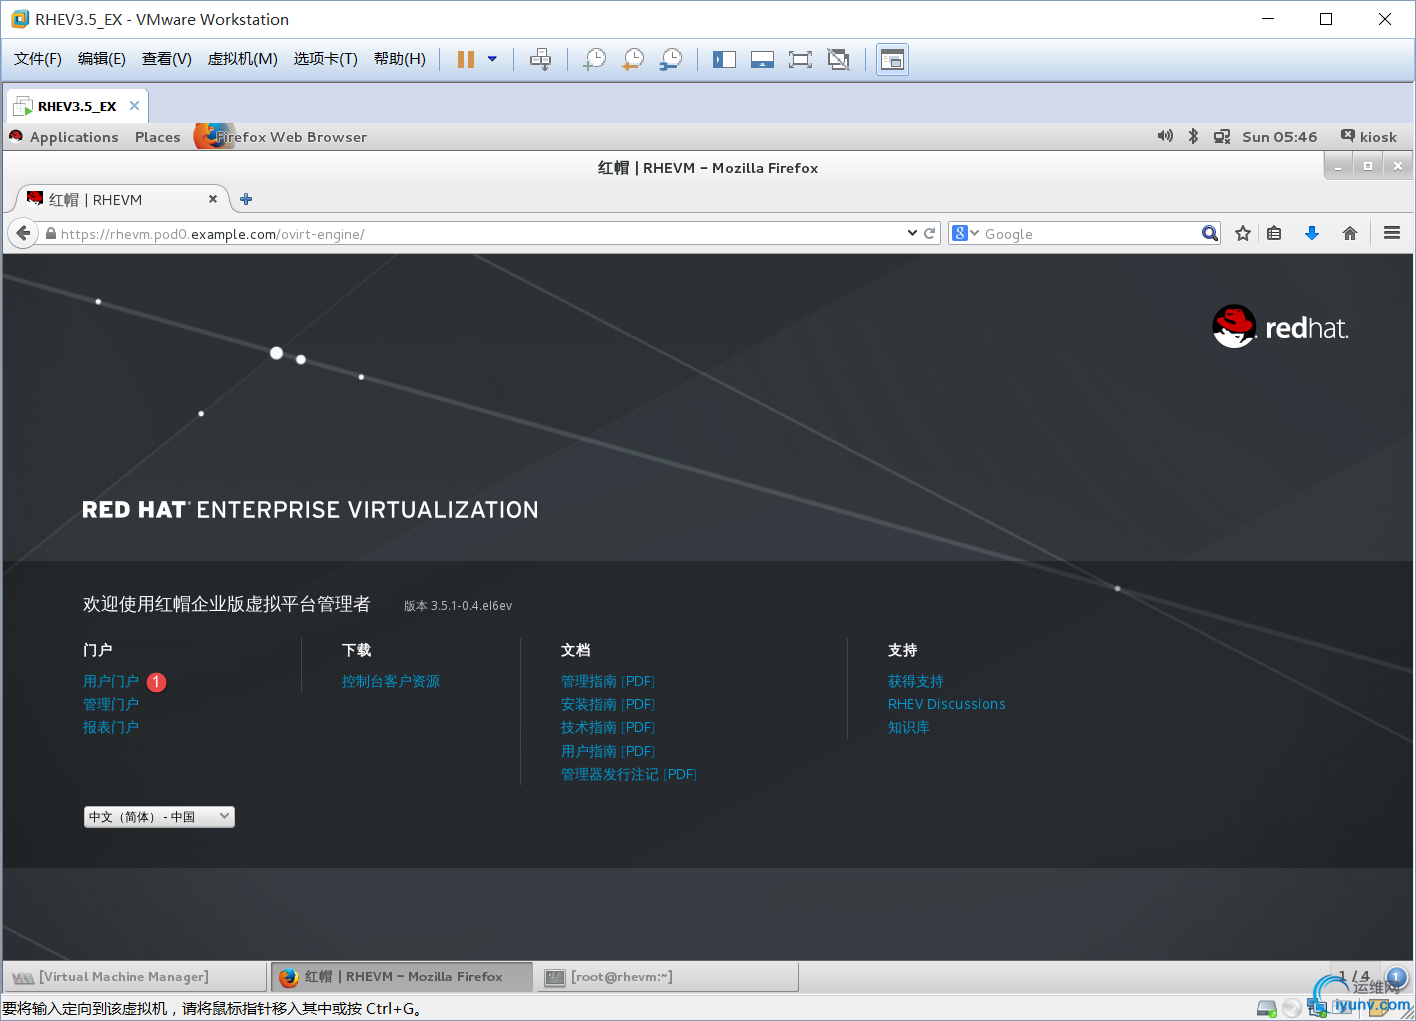
Task: Open the 安装指南 [PDF] document
Action: click(608, 704)
